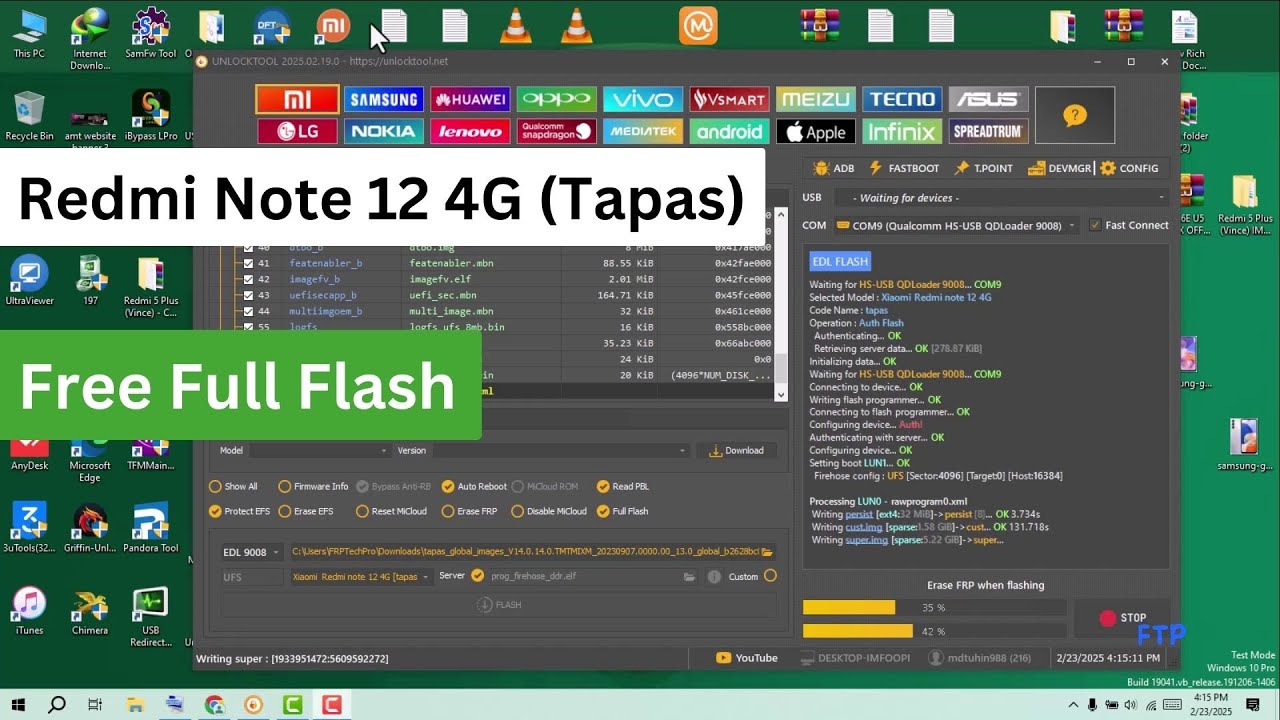Select the Custom firehose radio
This screenshot has width=1280, height=720.
pyautogui.click(x=770, y=576)
